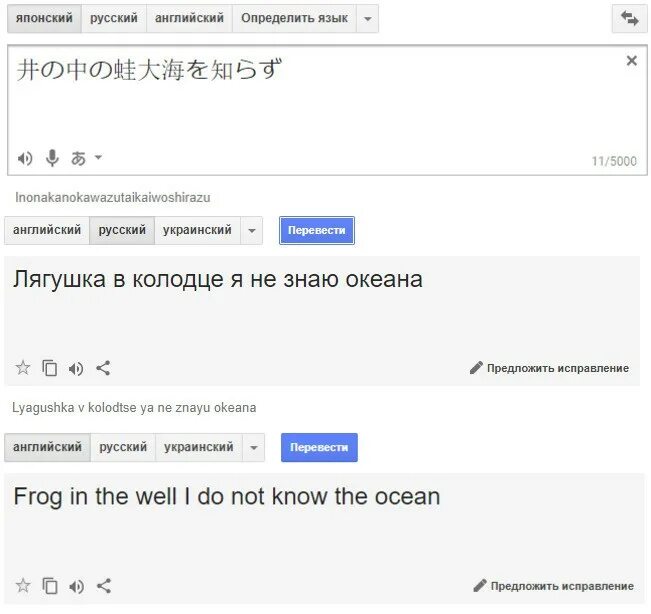Suggest an edit for the English translation
This screenshot has height=614, width=651.
click(553, 586)
